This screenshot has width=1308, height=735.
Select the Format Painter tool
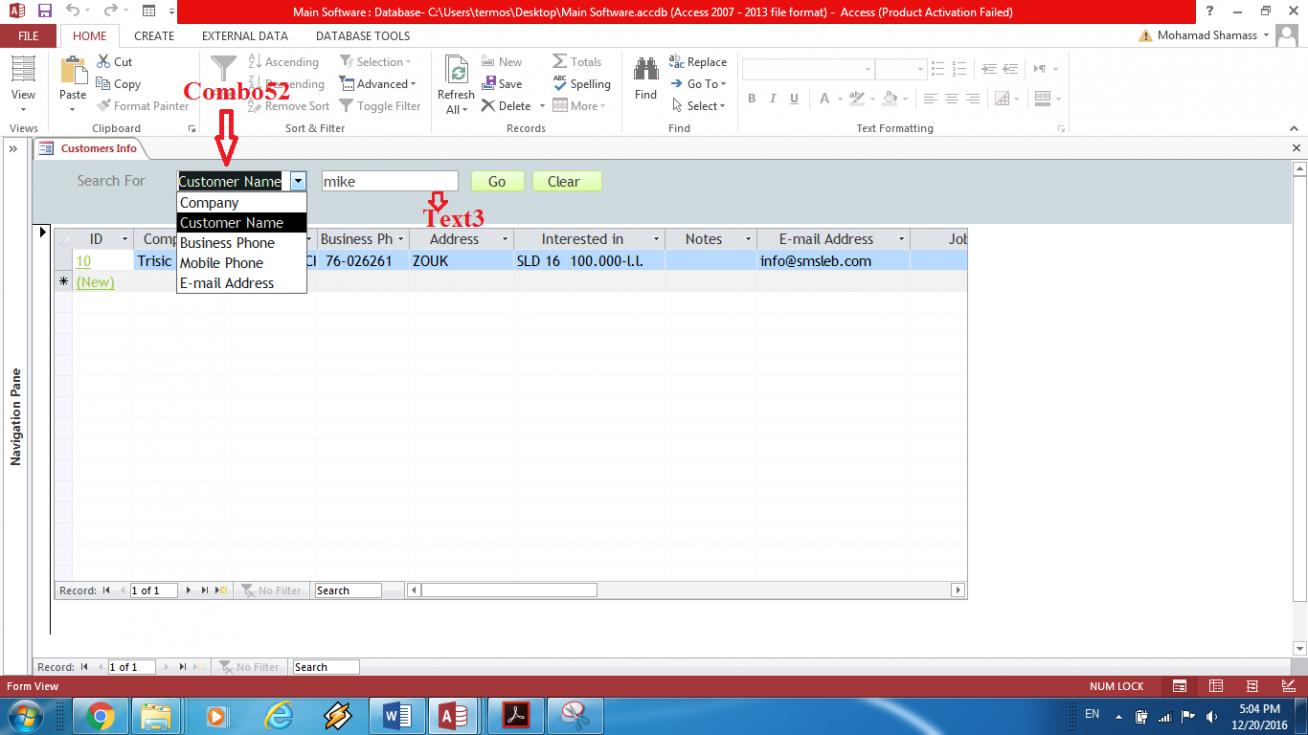click(104, 106)
